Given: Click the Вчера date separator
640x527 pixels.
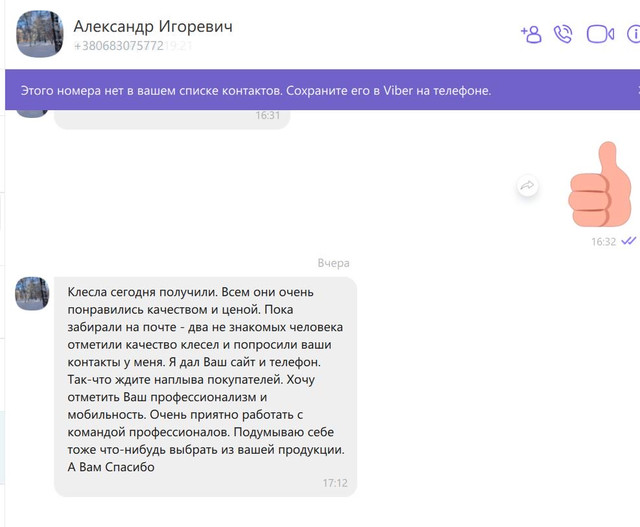Looking at the screenshot, I should 333,263.
